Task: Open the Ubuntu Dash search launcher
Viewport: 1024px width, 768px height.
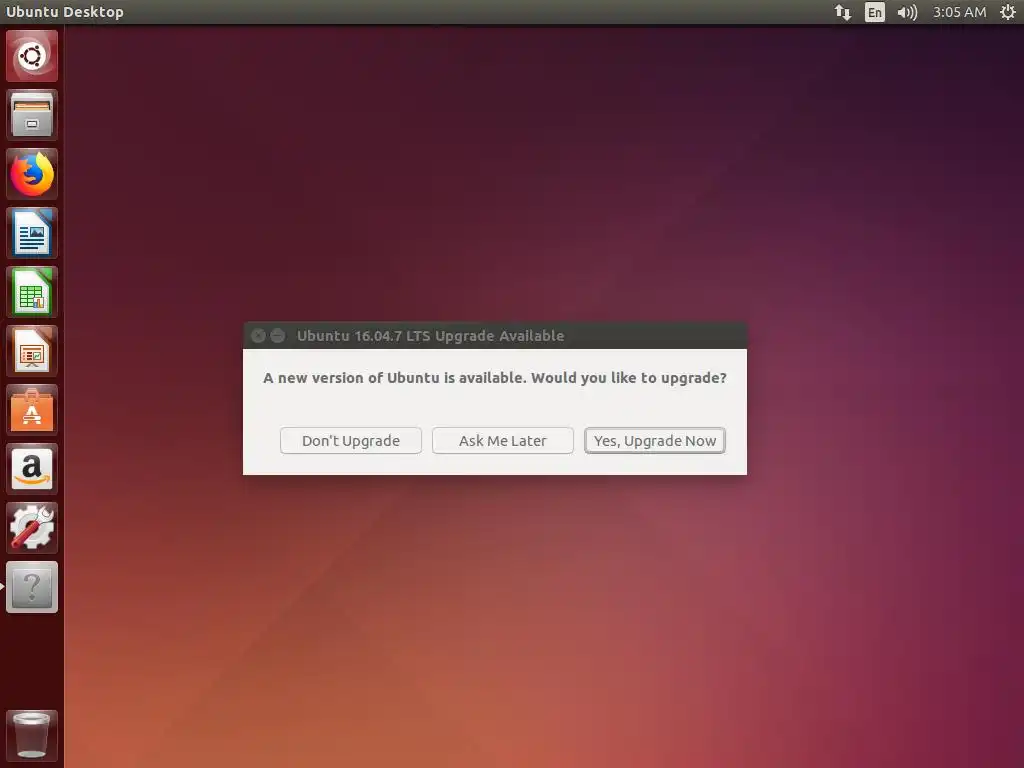Action: (x=31, y=56)
